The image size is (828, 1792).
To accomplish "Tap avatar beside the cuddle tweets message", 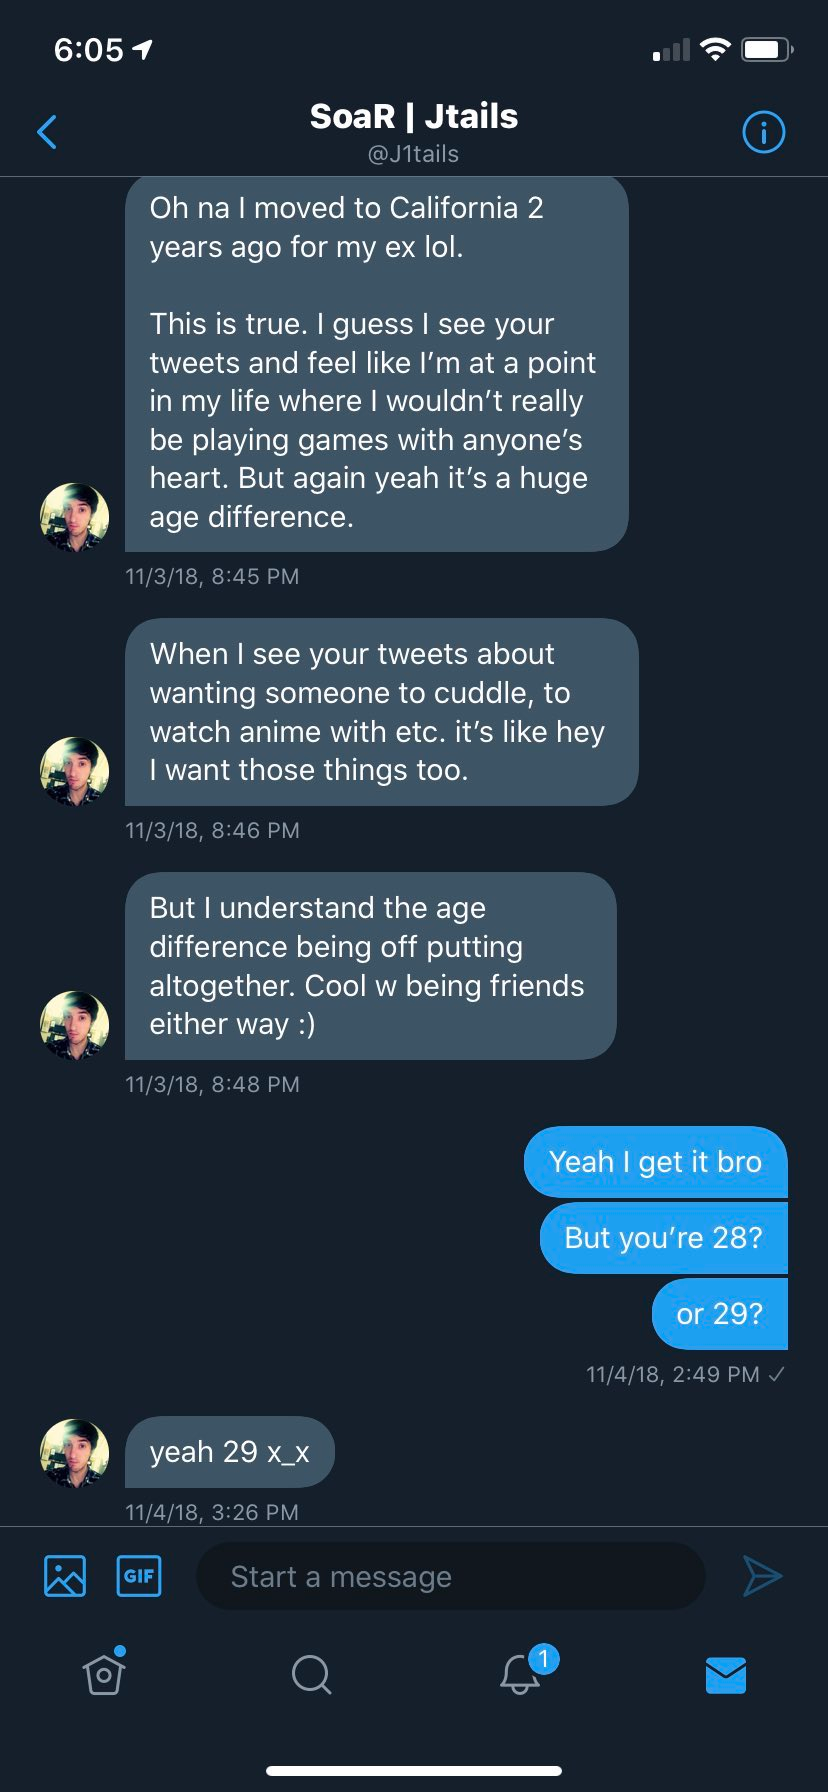I will point(74,771).
